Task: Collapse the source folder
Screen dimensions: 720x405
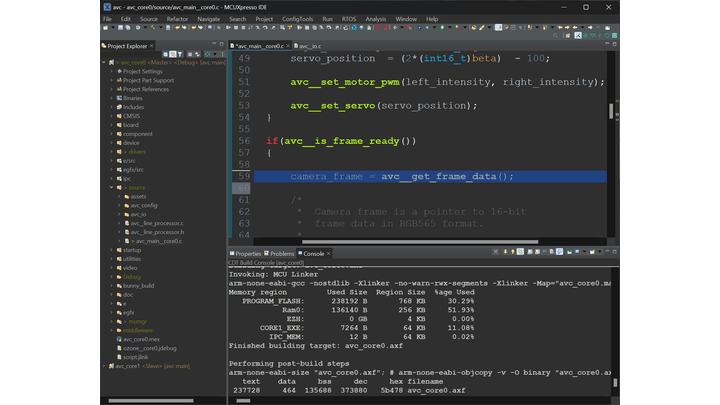Action: (111, 187)
